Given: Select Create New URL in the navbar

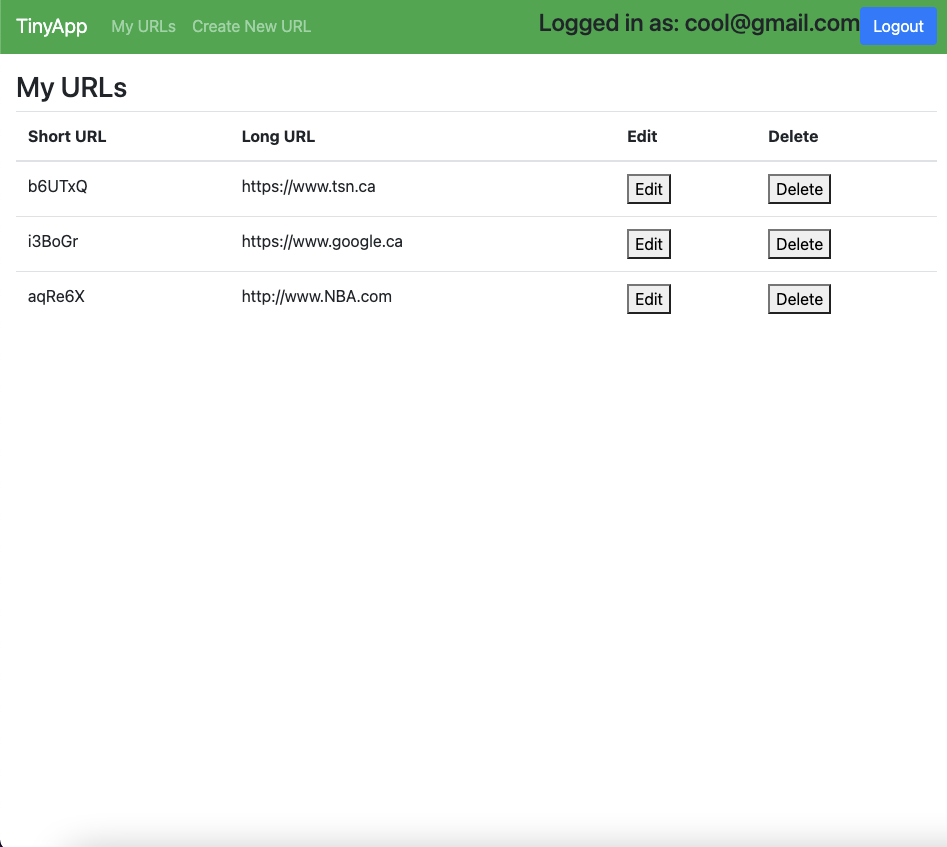Looking at the screenshot, I should tap(251, 27).
